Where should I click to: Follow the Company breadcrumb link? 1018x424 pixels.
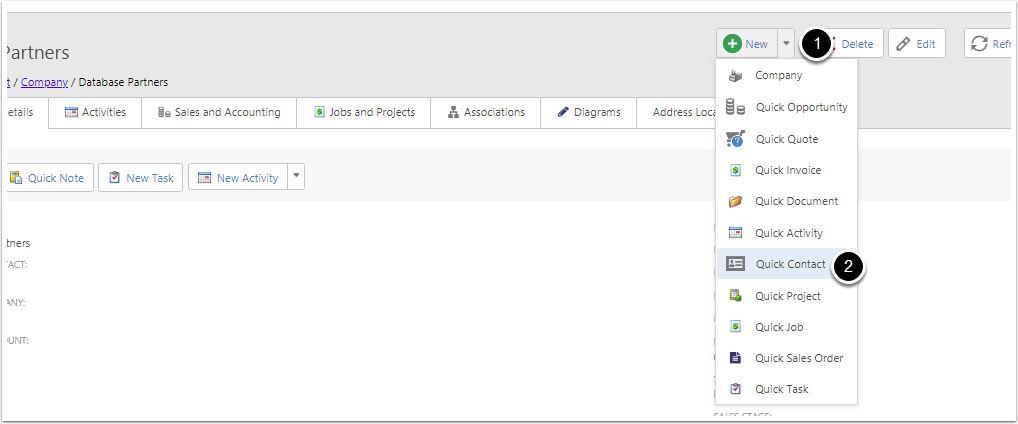pyautogui.click(x=45, y=82)
